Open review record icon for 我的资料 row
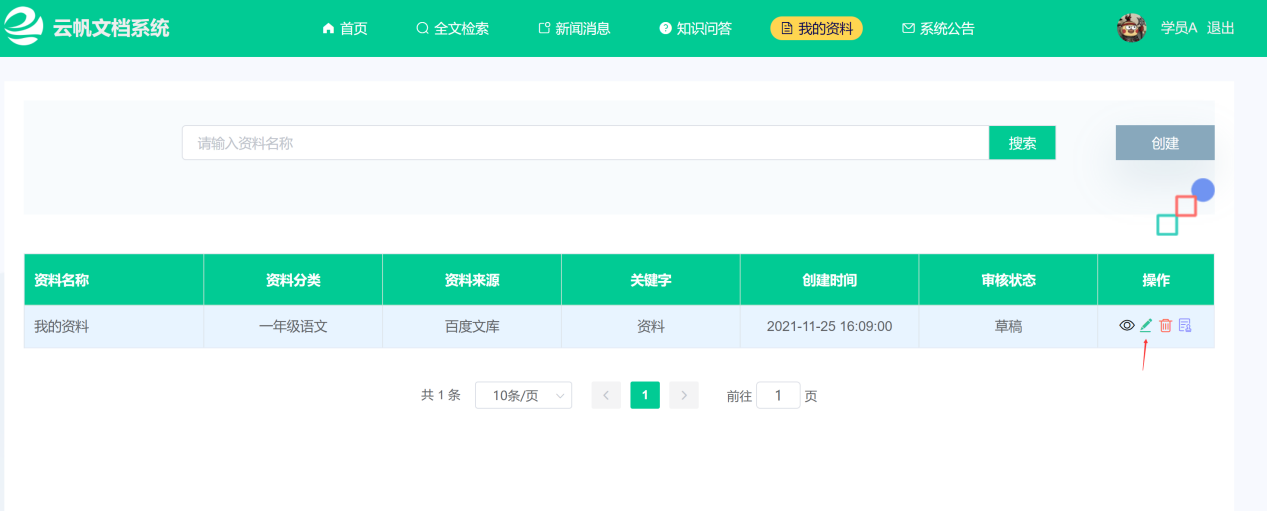 (x=1185, y=325)
